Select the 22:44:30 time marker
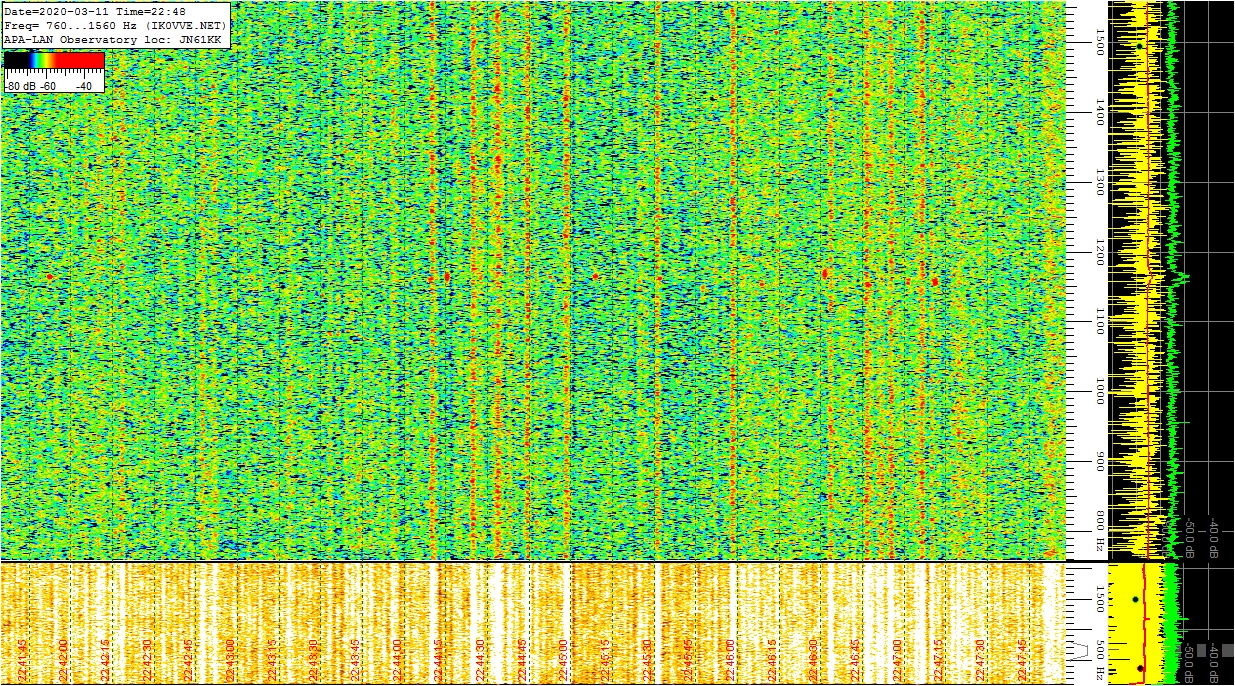 (x=480, y=660)
